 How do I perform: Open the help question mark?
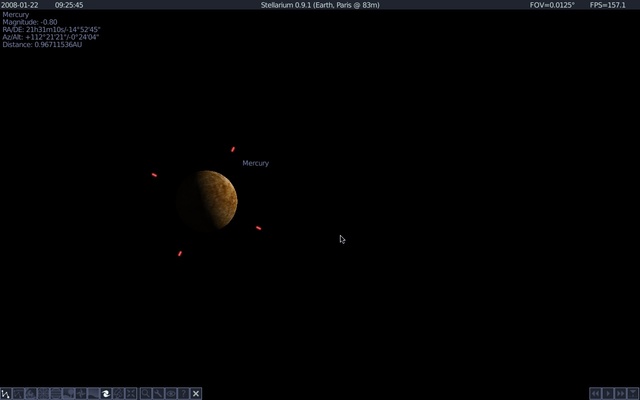click(183, 393)
